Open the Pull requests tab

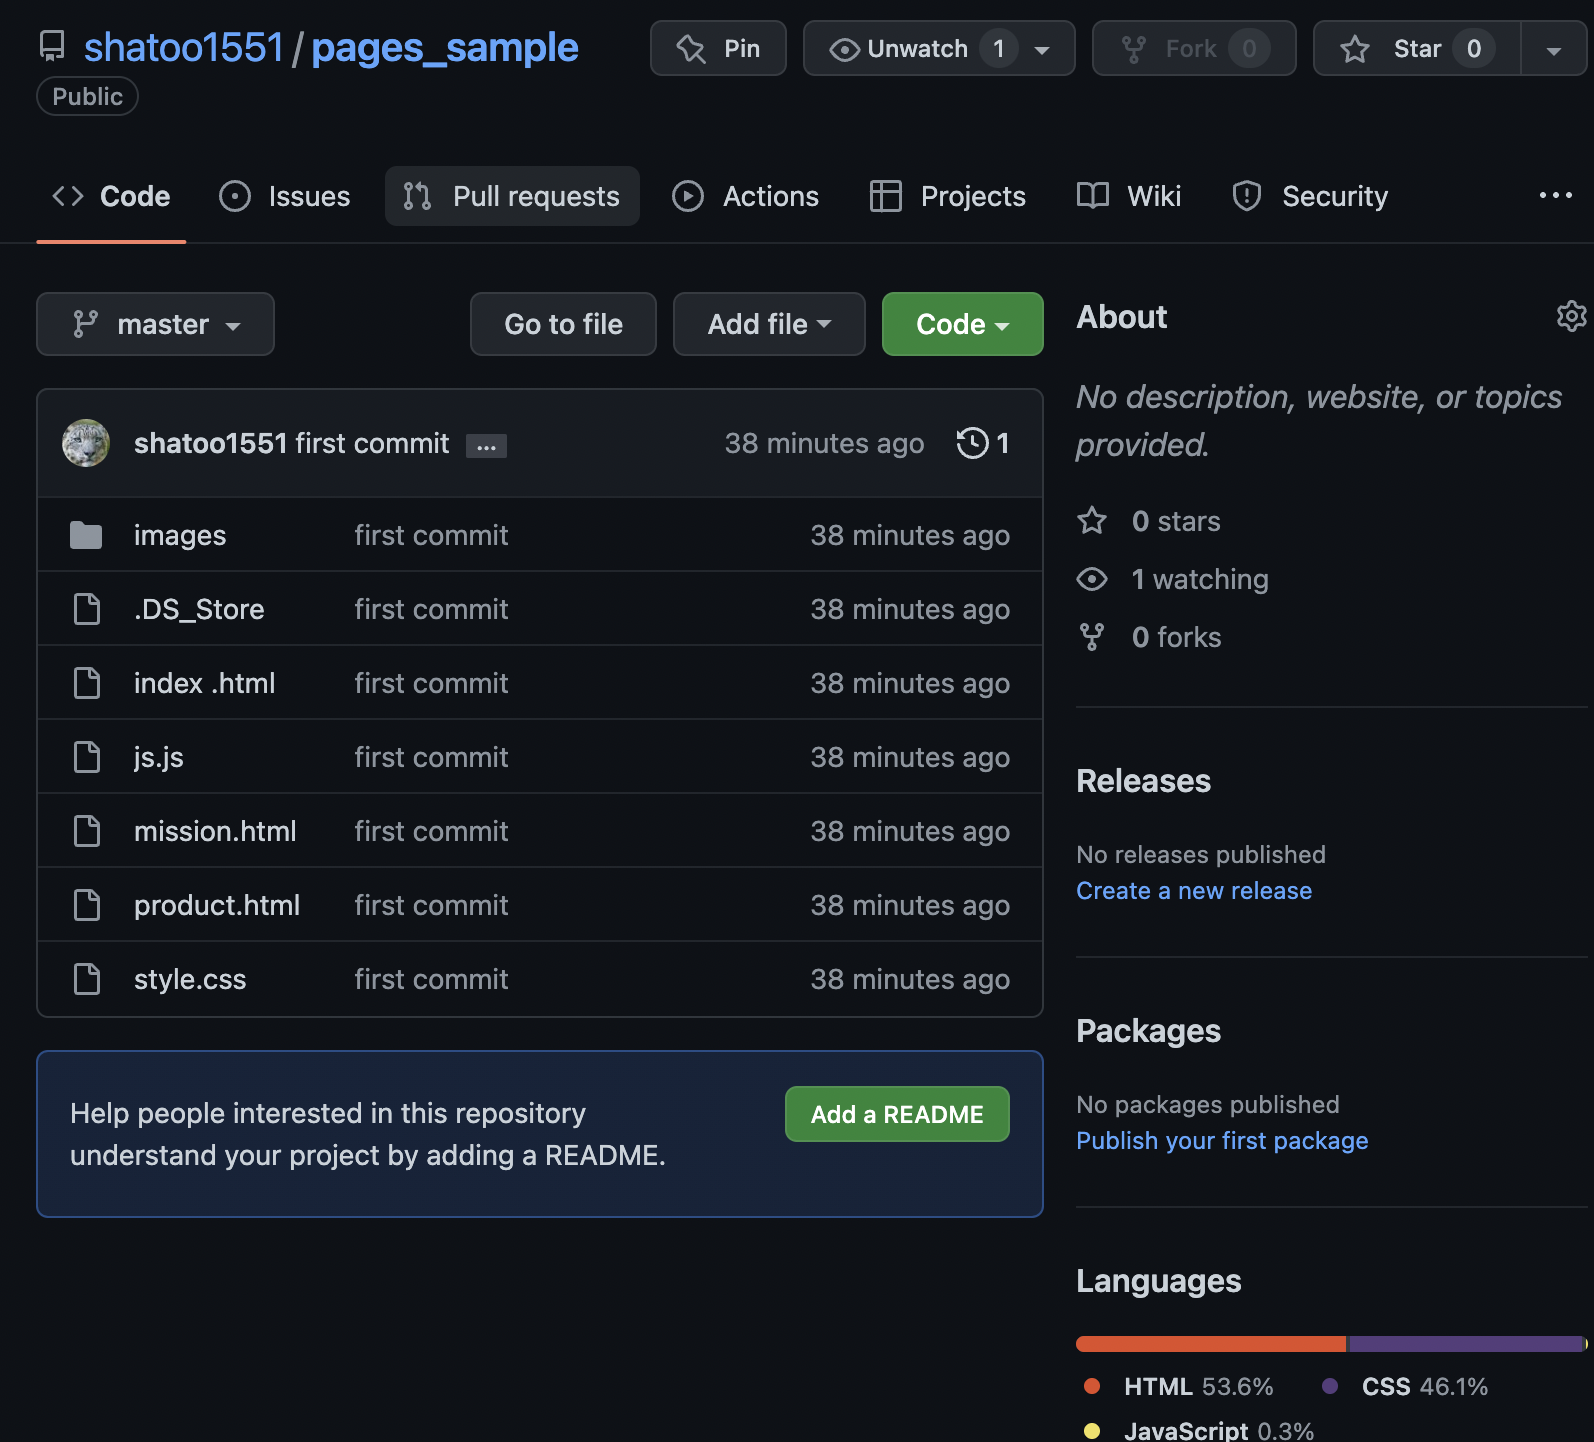(512, 196)
